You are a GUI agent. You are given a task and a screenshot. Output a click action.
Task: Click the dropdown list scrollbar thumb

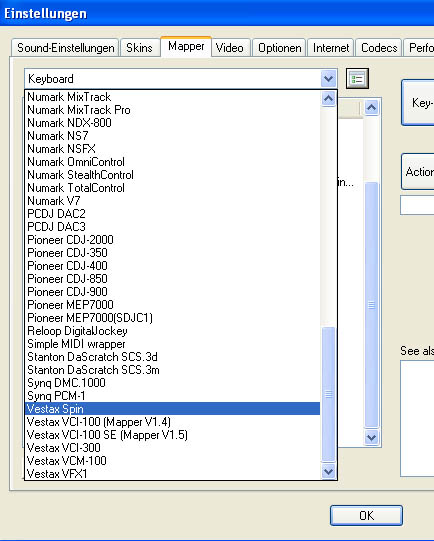click(328, 394)
